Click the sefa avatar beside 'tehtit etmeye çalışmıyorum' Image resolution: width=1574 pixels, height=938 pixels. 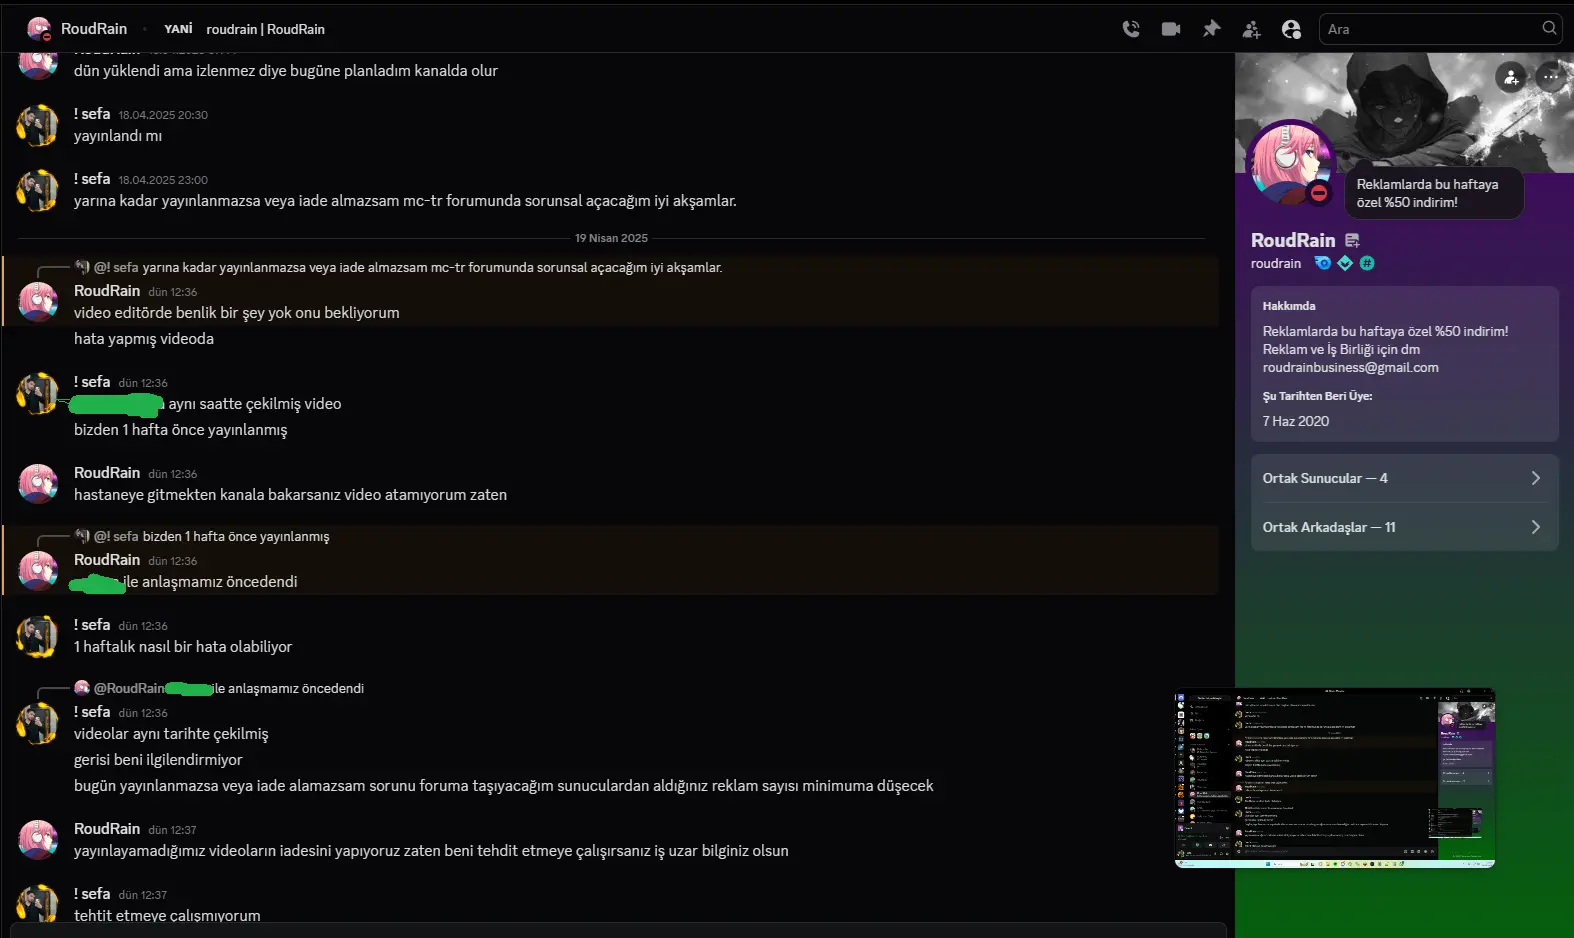pos(38,903)
